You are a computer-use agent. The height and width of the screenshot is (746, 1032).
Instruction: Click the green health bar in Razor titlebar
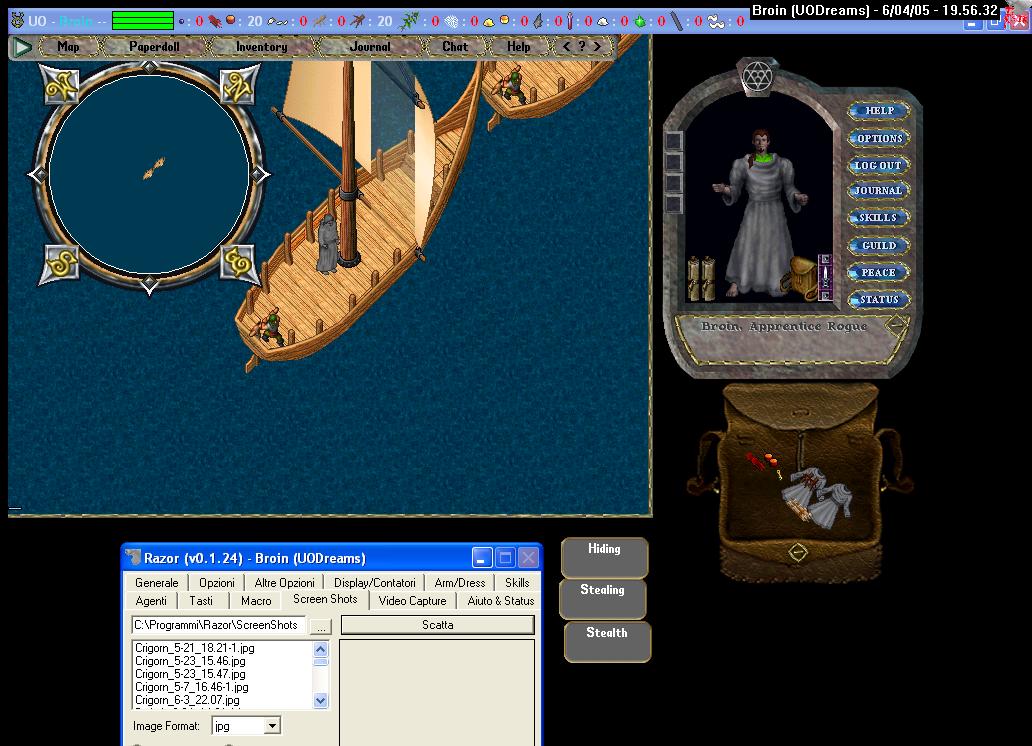click(x=142, y=21)
